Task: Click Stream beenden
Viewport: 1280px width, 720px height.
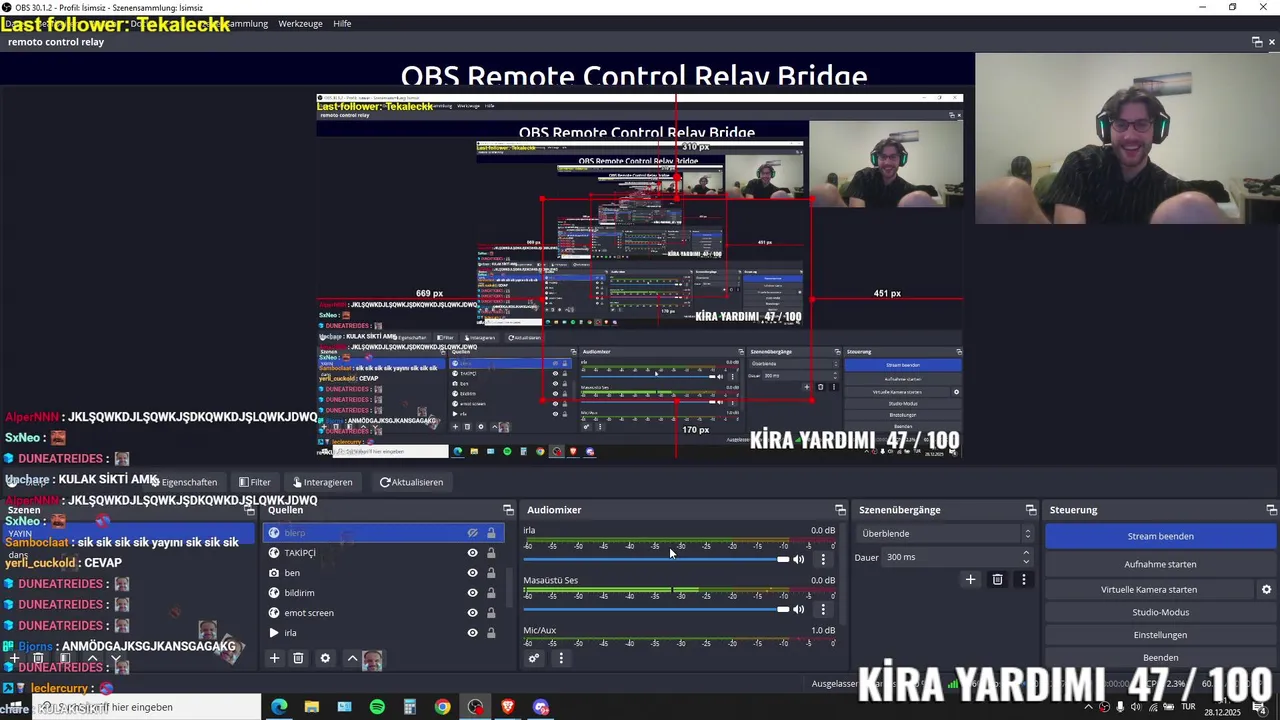Action: [x=1160, y=536]
